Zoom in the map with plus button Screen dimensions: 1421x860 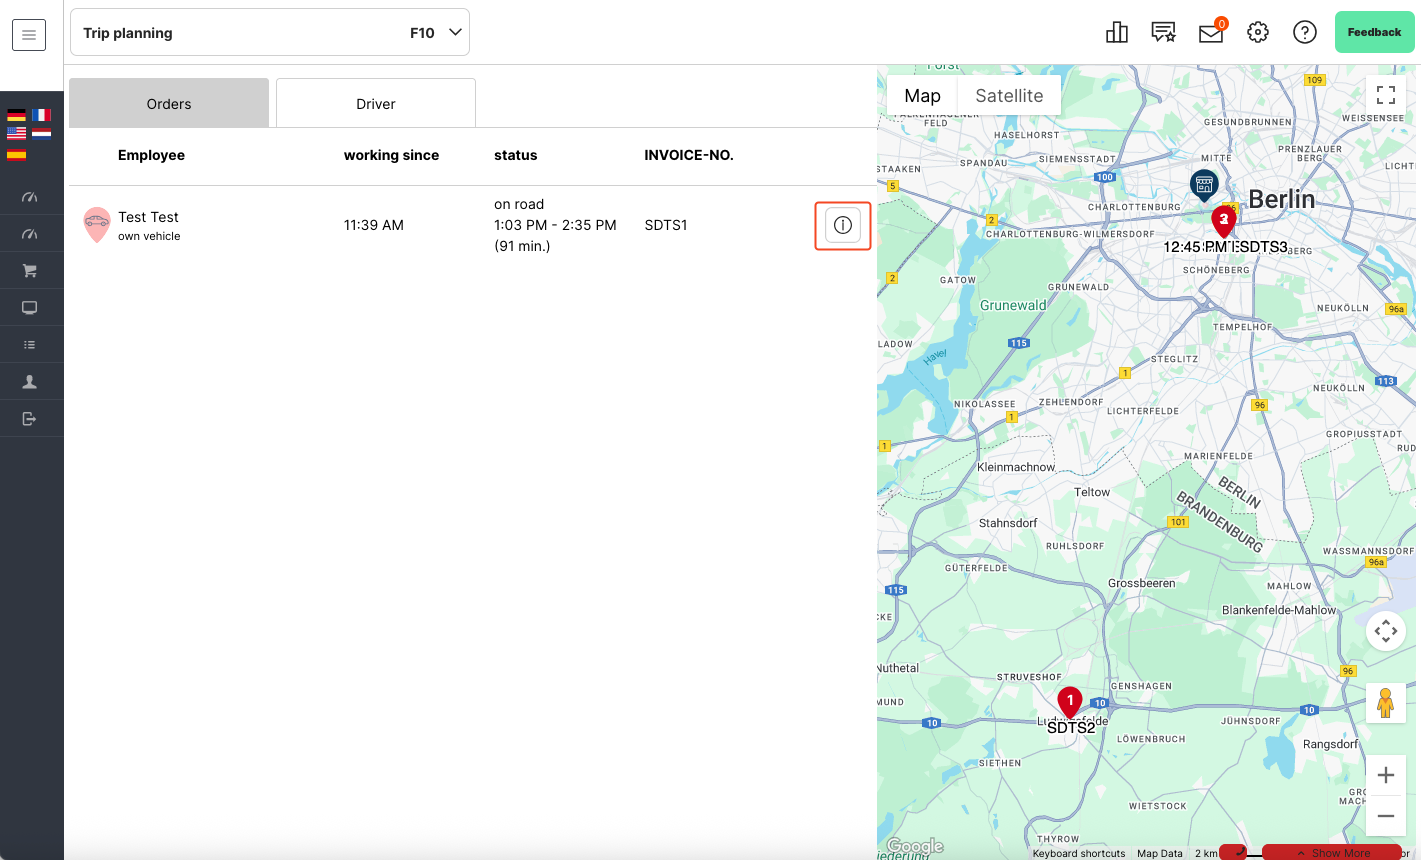1386,775
